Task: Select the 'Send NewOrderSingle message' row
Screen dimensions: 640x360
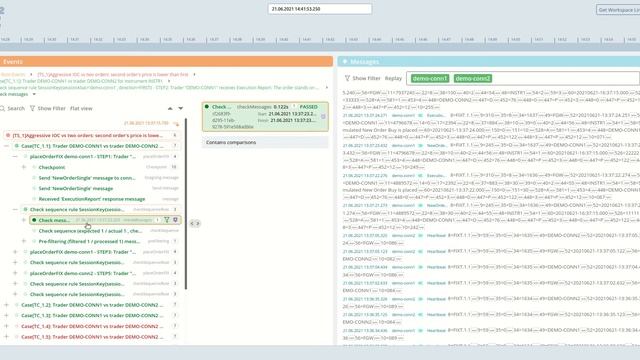Action: click(x=106, y=189)
